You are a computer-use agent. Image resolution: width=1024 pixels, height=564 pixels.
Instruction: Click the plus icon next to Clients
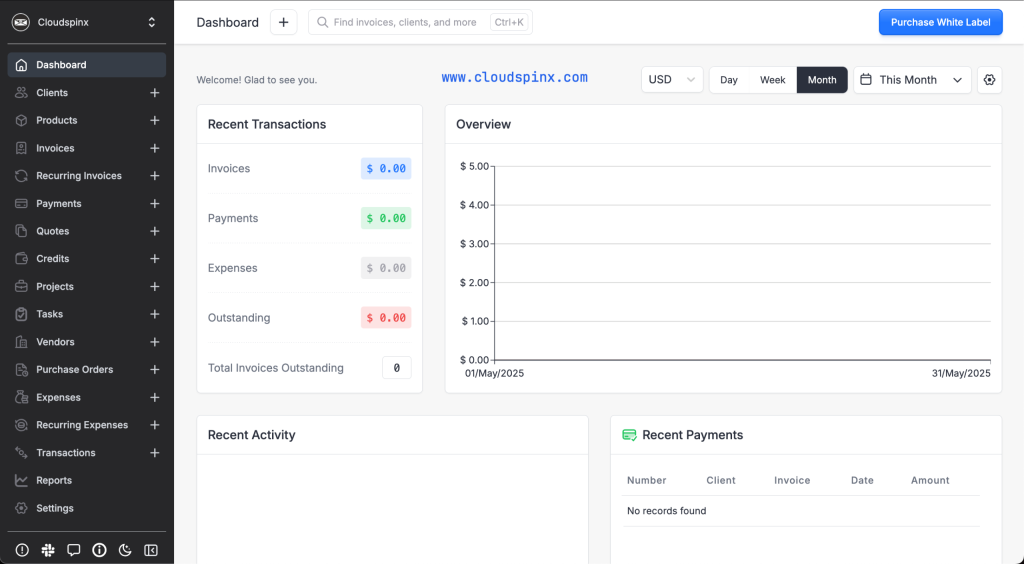pos(154,93)
